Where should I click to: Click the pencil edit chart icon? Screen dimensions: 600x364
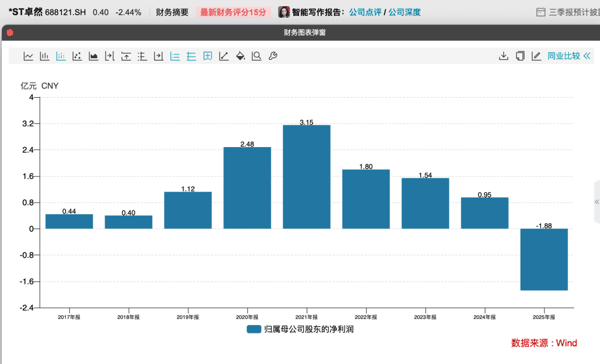[536, 56]
